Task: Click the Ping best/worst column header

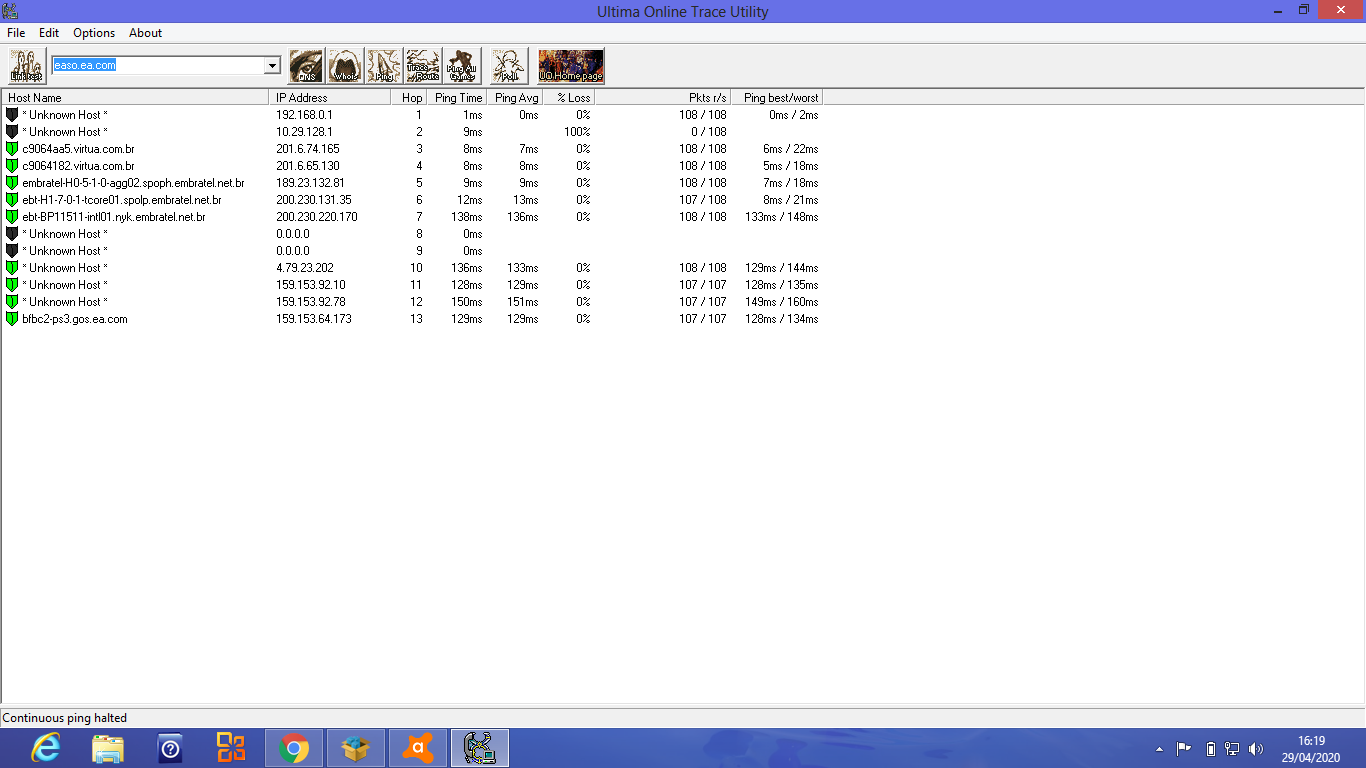Action: point(777,98)
